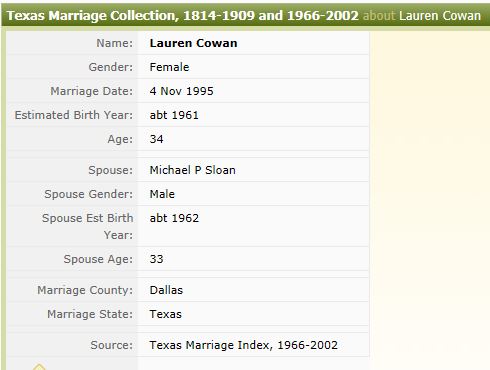Click the Female gender value
The height and width of the screenshot is (370, 490).
coord(169,67)
